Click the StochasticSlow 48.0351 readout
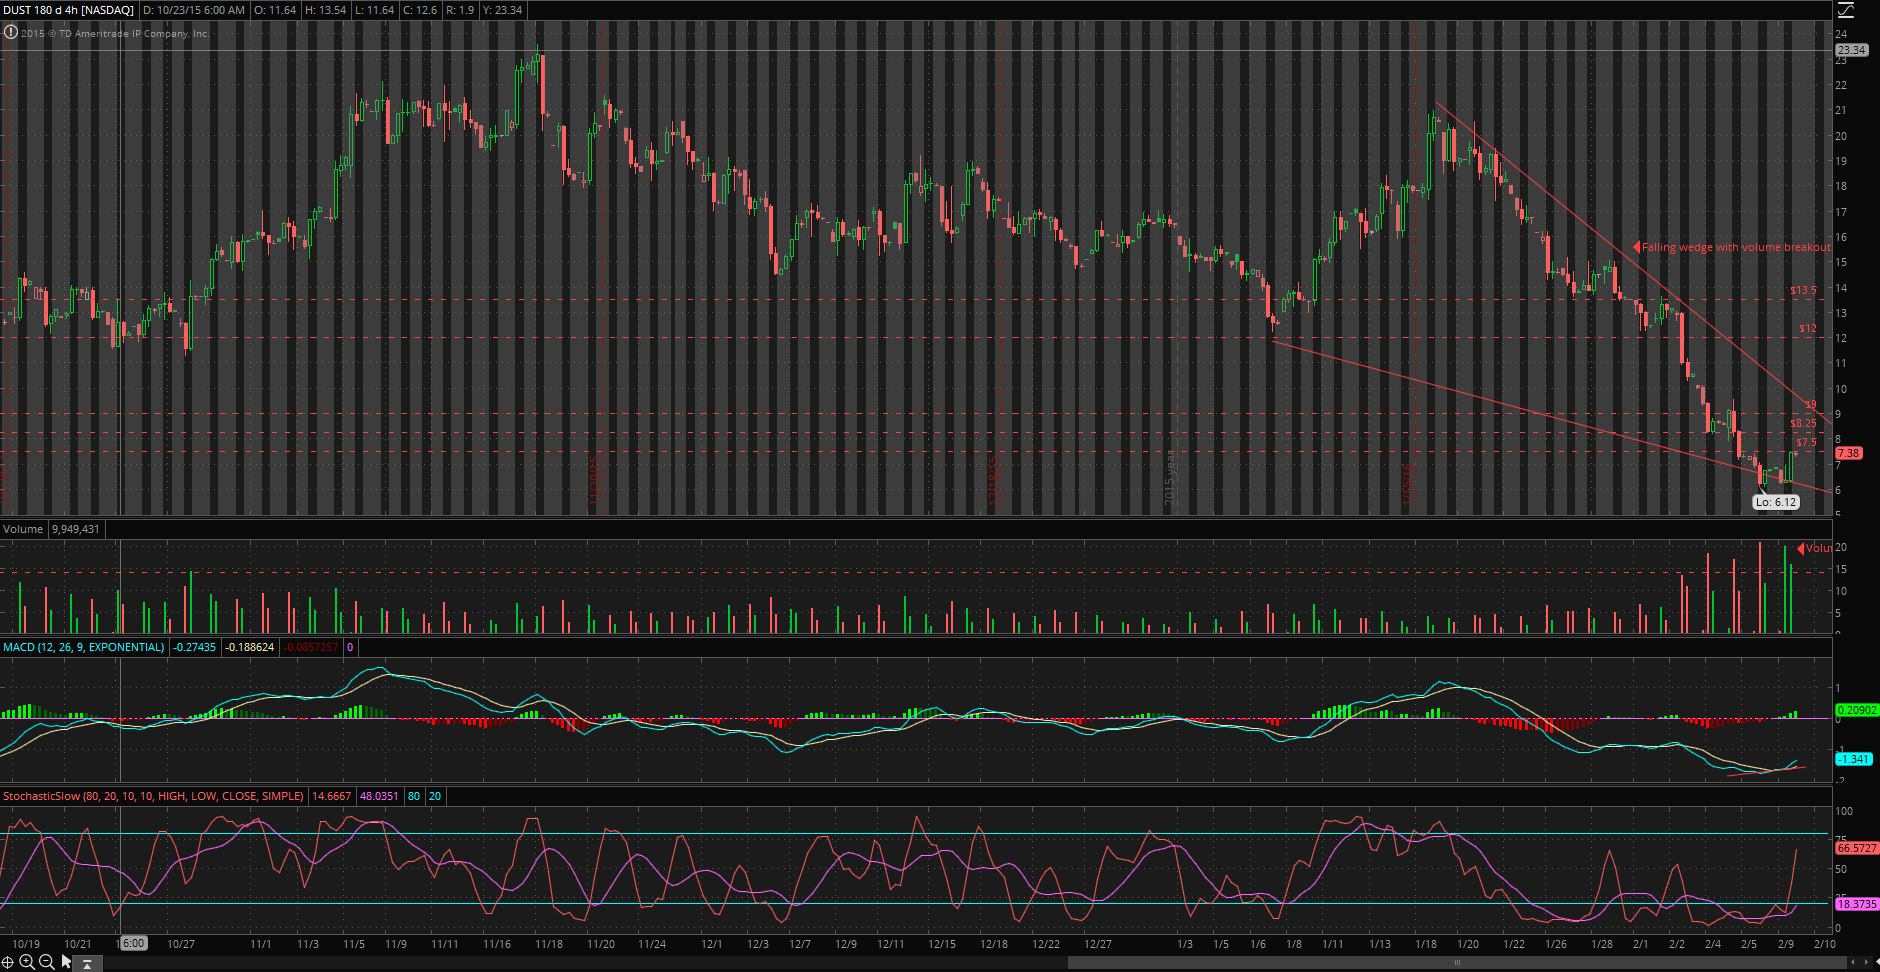The width and height of the screenshot is (1880, 972). 378,797
